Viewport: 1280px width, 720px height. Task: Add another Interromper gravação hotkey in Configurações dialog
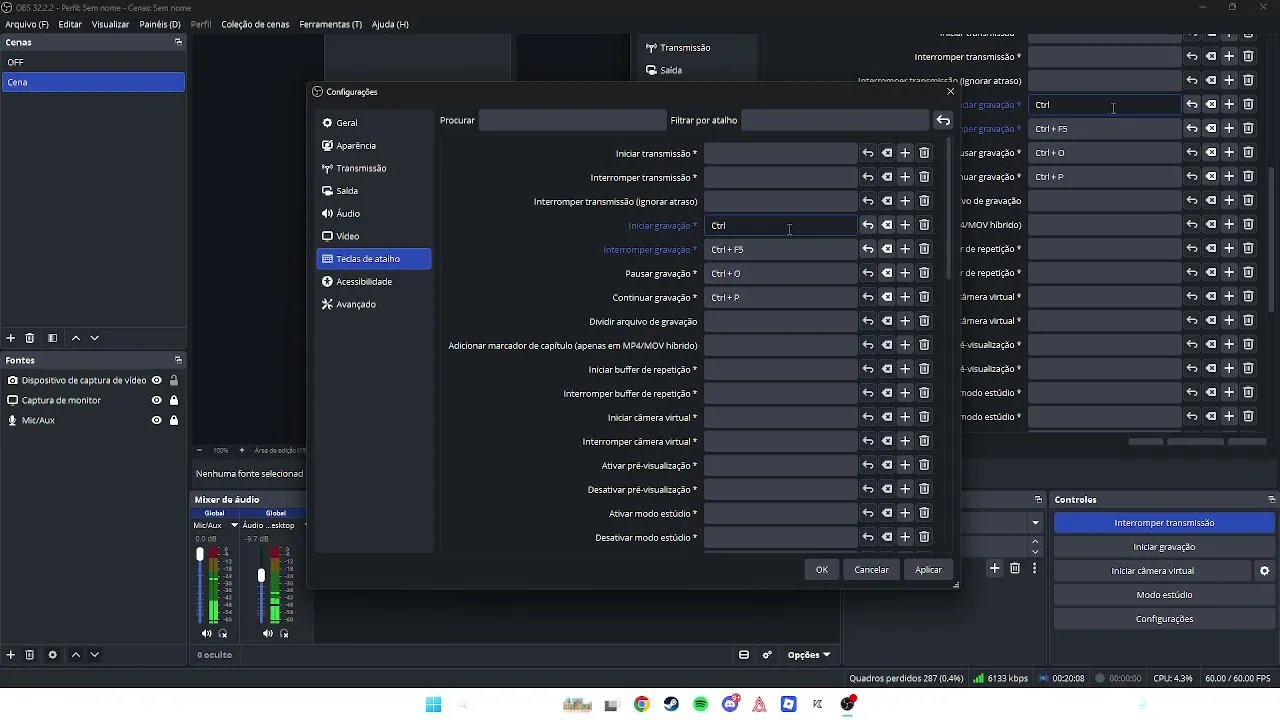tap(905, 249)
